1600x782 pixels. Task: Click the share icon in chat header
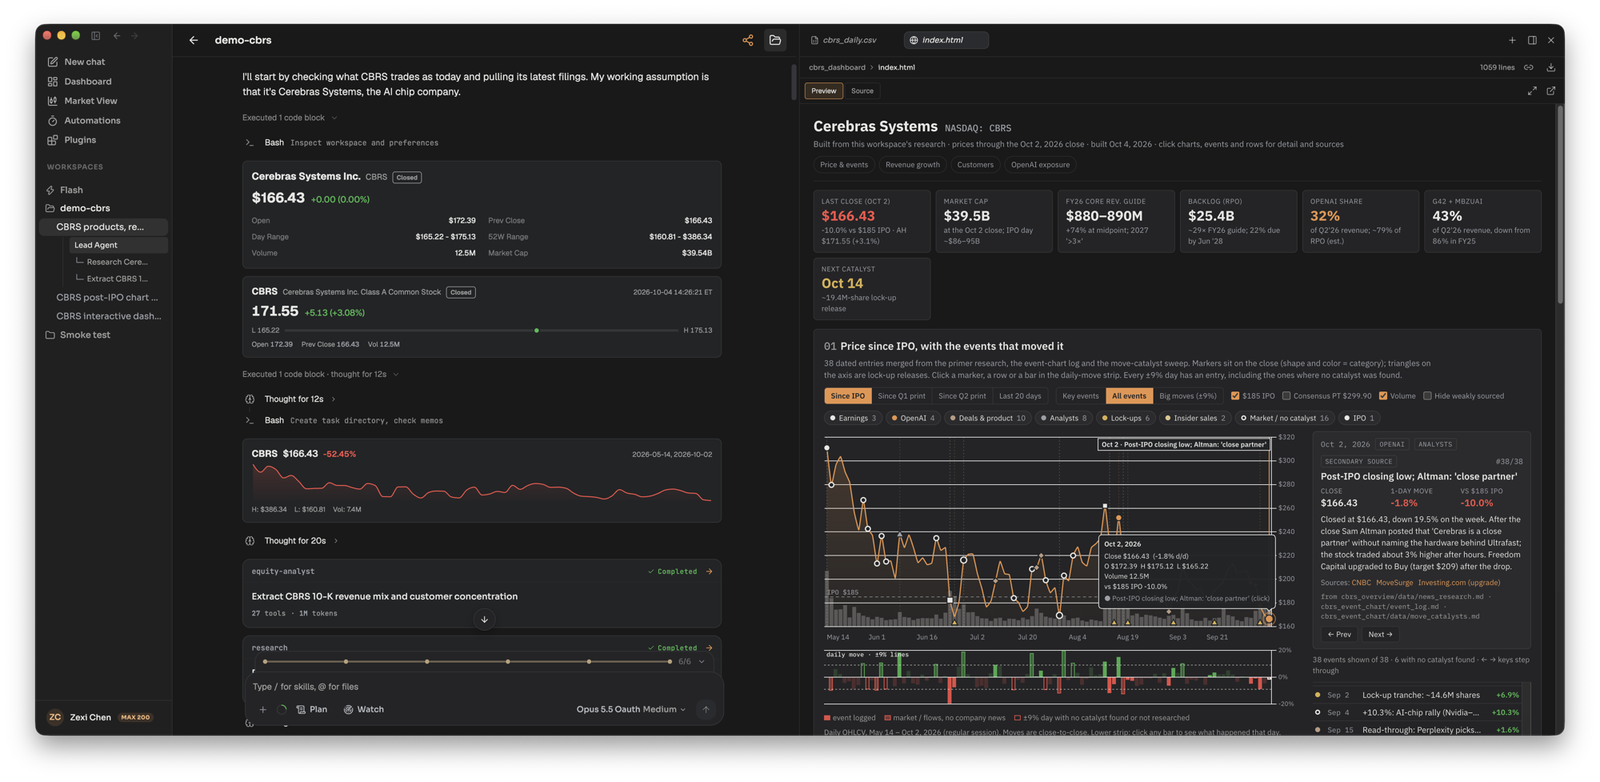748,40
